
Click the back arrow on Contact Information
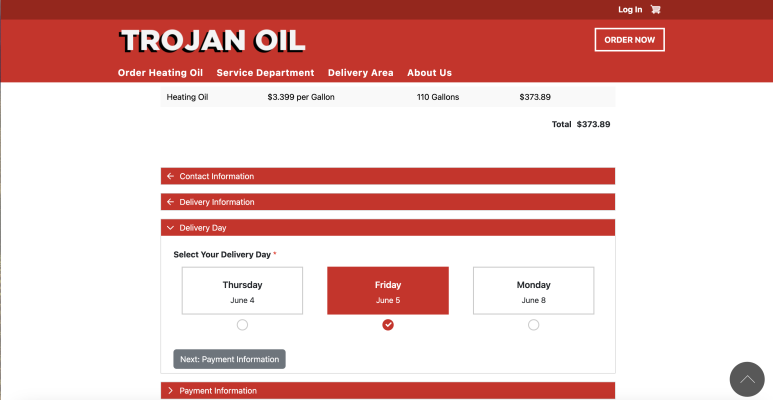(170, 176)
